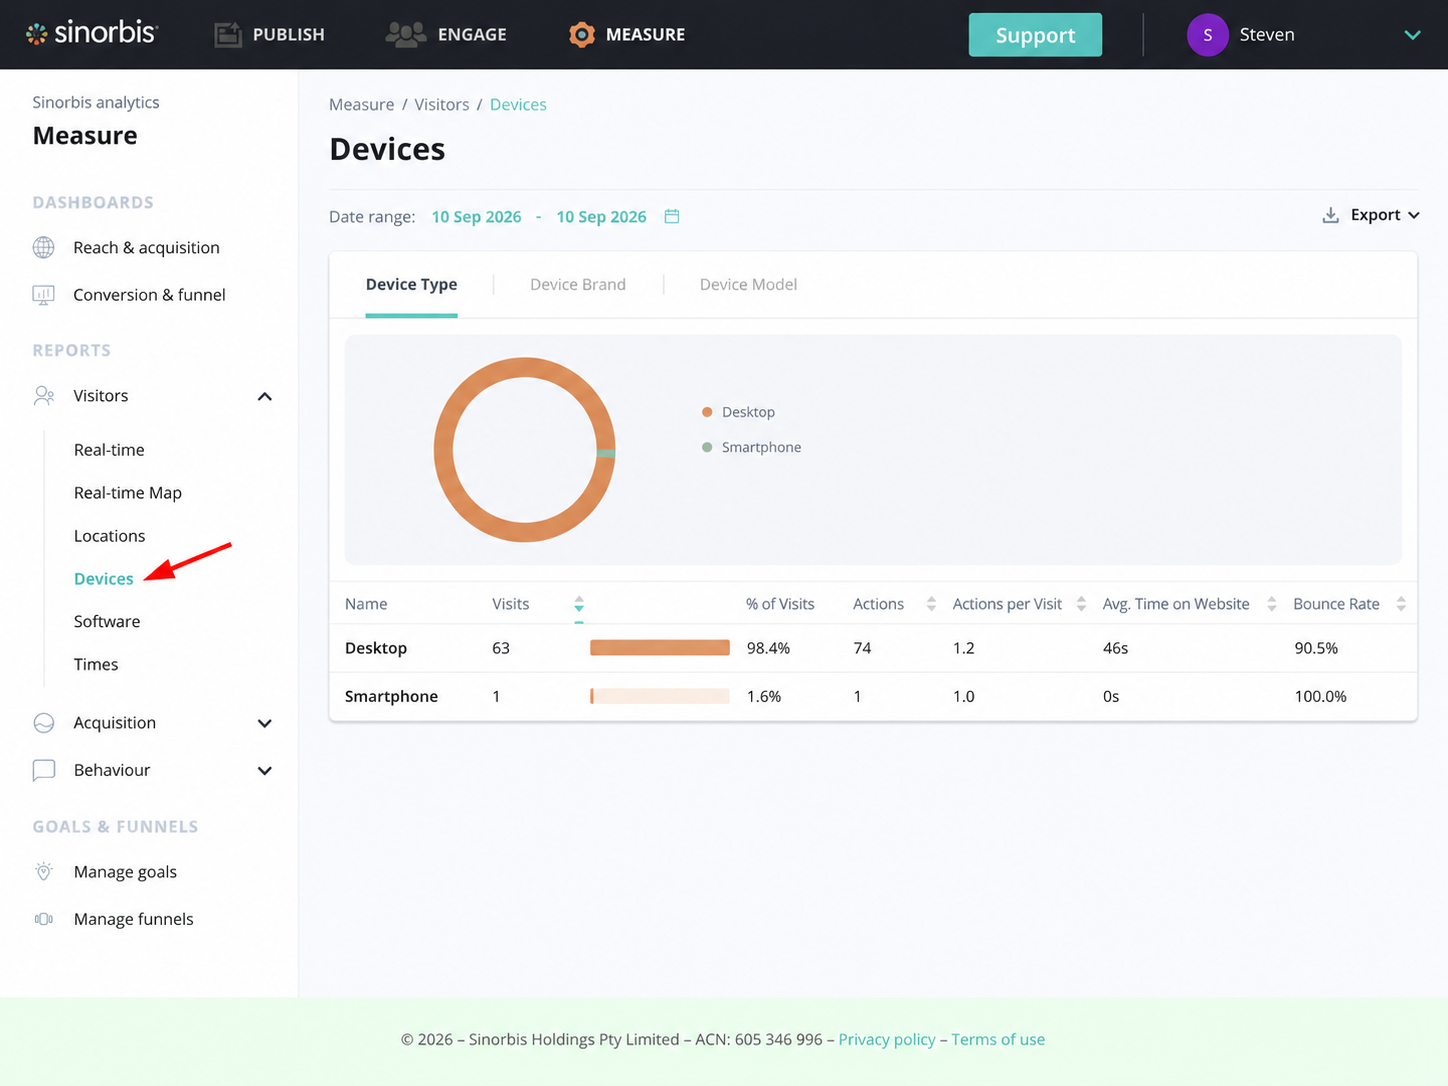Click the Smartphone visits percentage bar
Image resolution: width=1448 pixels, height=1086 pixels.
[x=660, y=696]
